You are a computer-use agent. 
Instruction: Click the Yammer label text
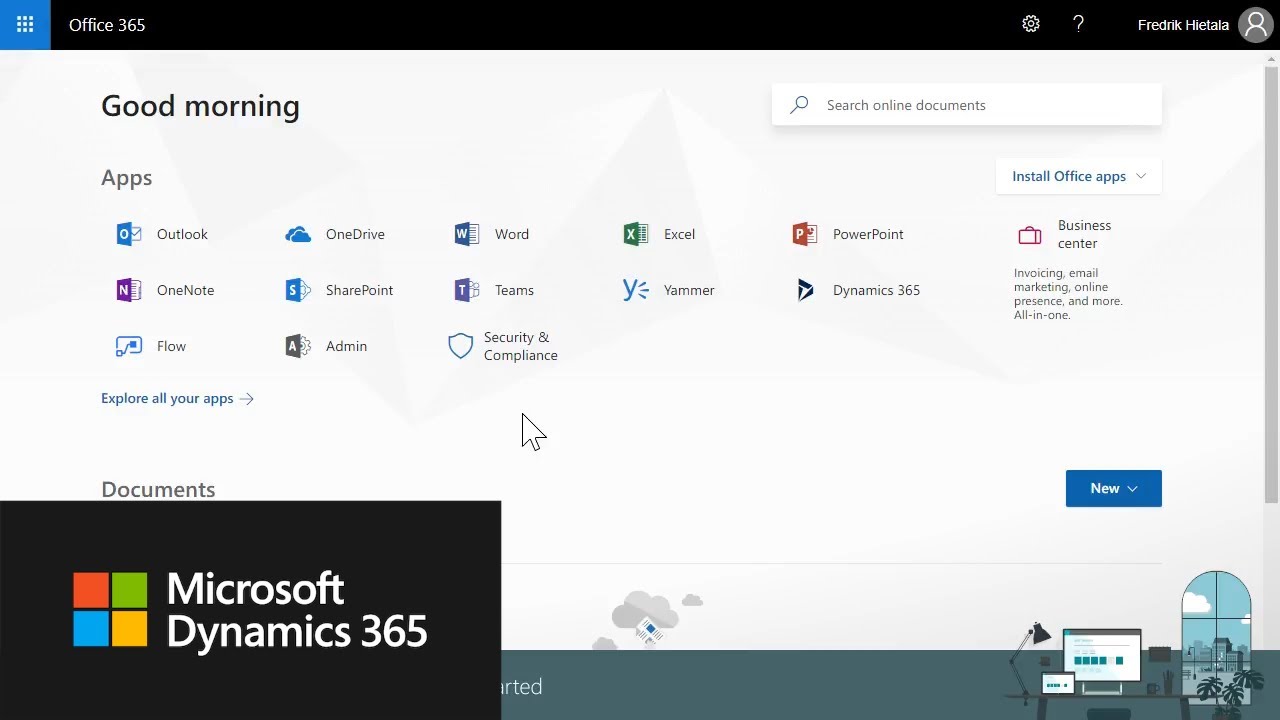coord(689,290)
